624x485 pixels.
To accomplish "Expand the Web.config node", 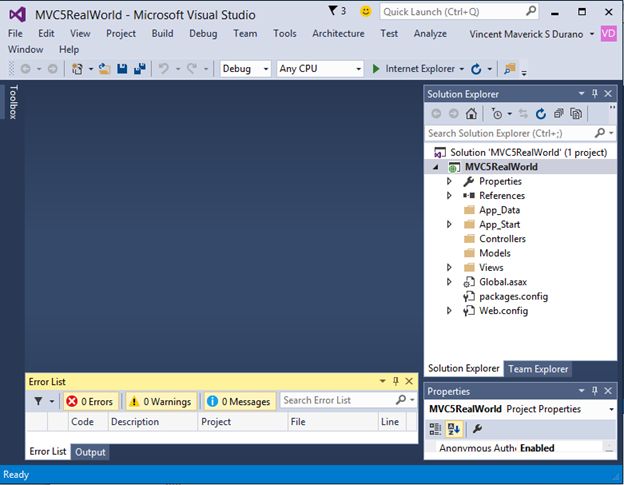I will click(449, 311).
